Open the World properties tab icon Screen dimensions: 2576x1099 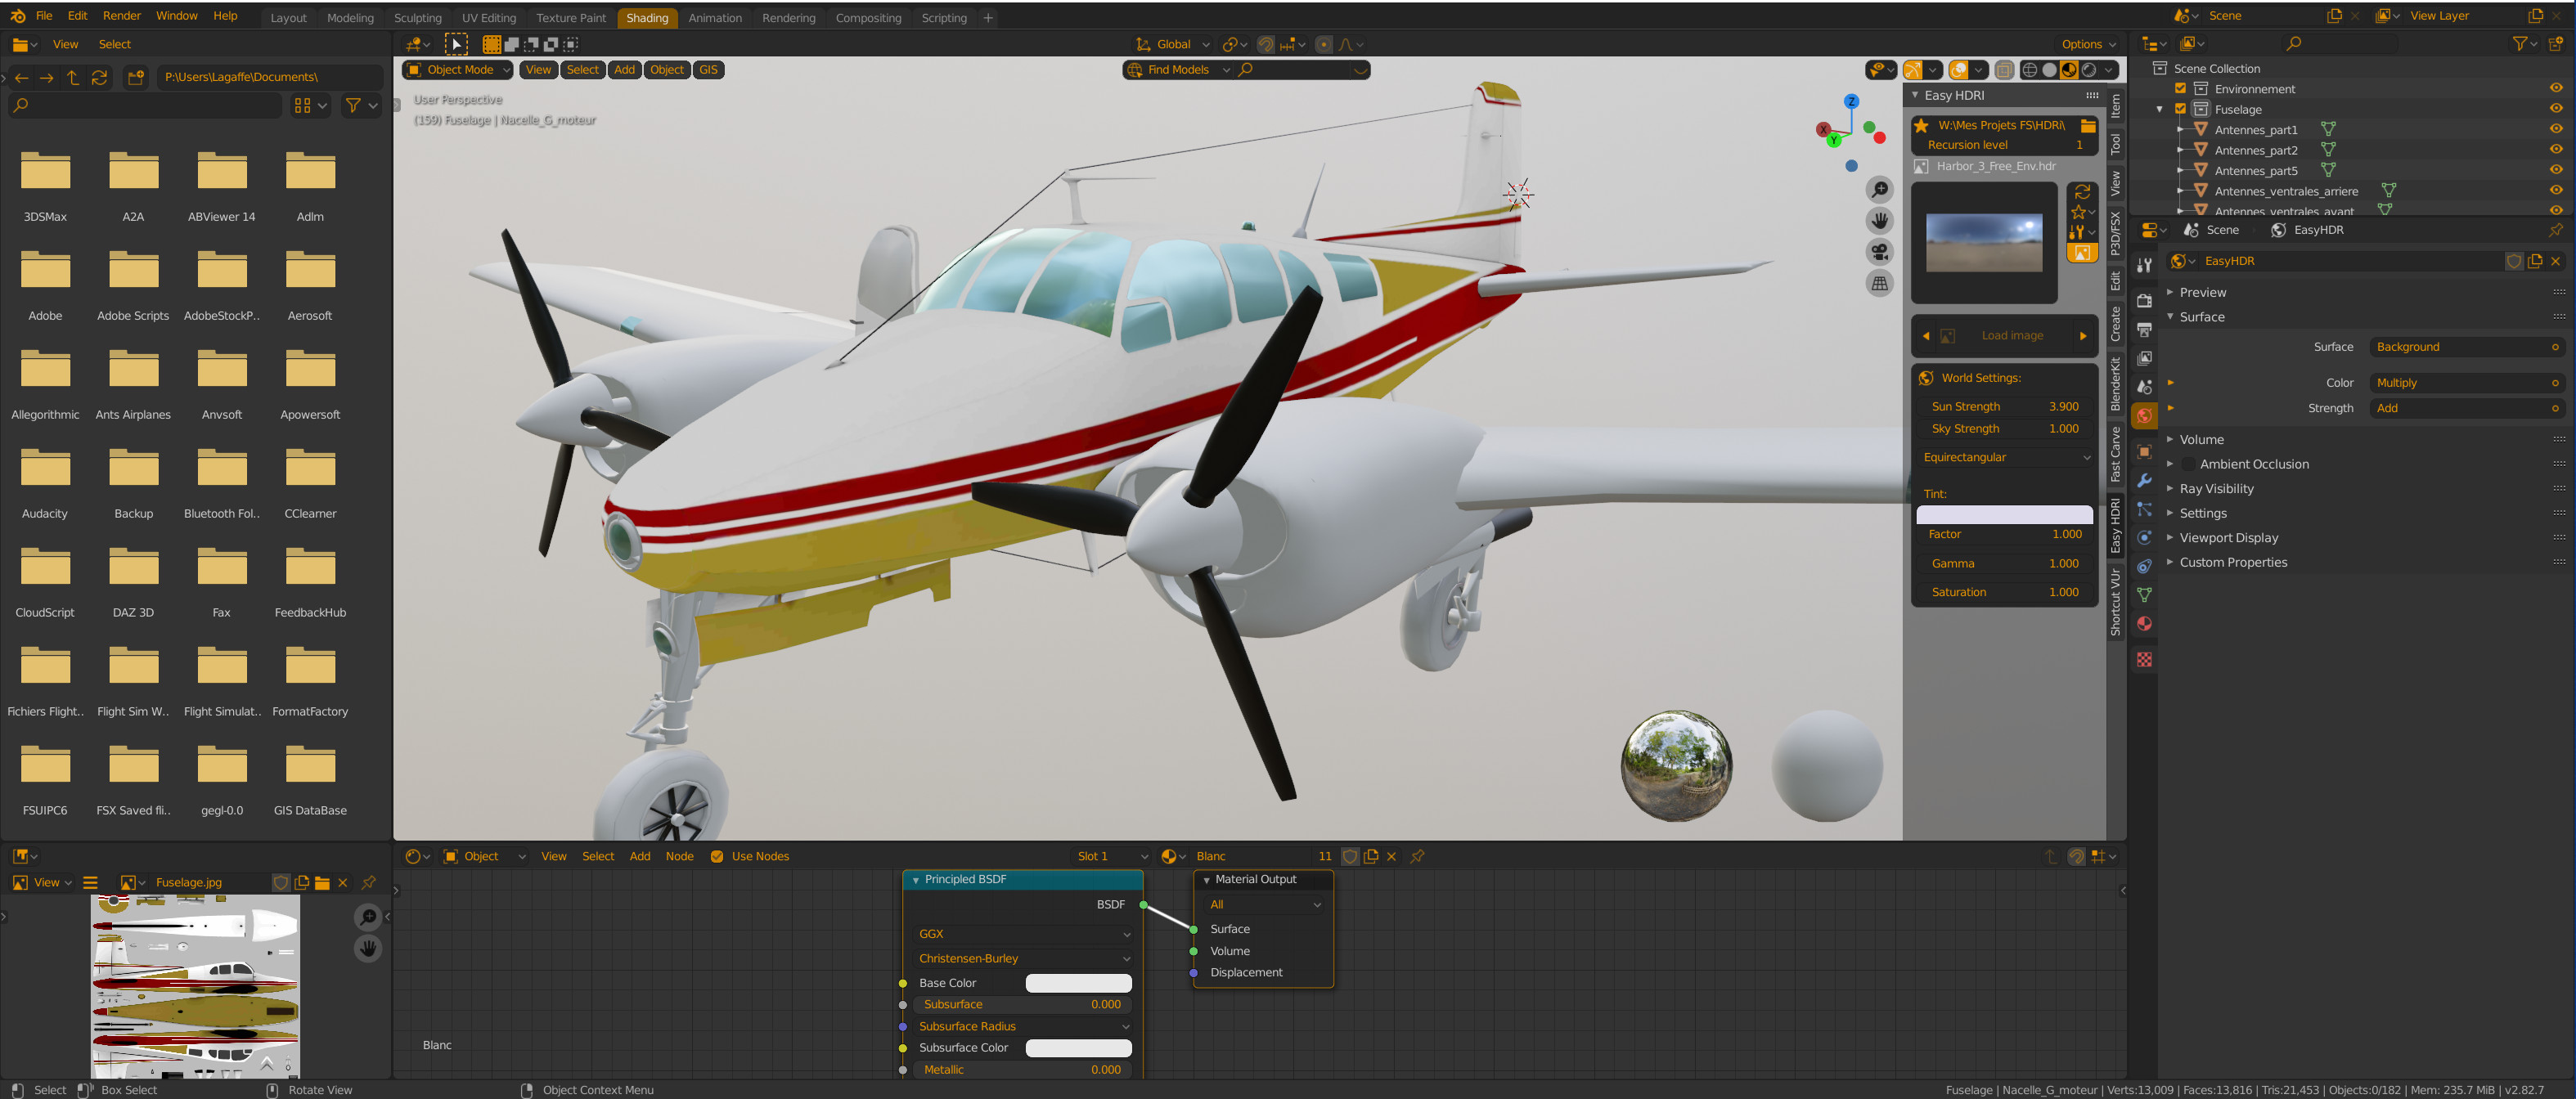[x=2144, y=417]
